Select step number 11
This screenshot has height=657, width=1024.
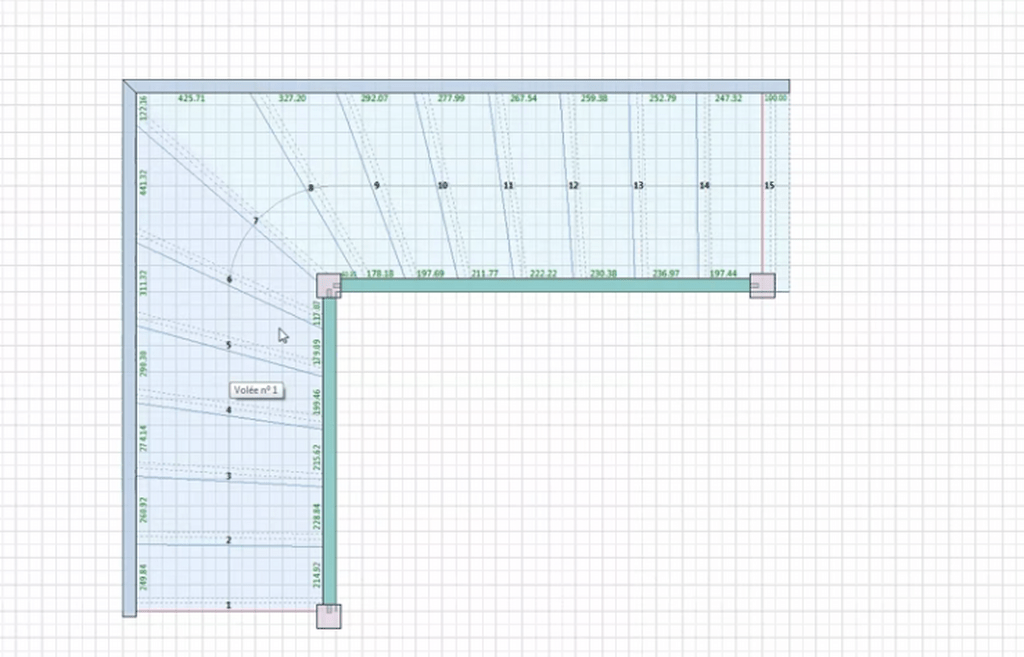508,185
